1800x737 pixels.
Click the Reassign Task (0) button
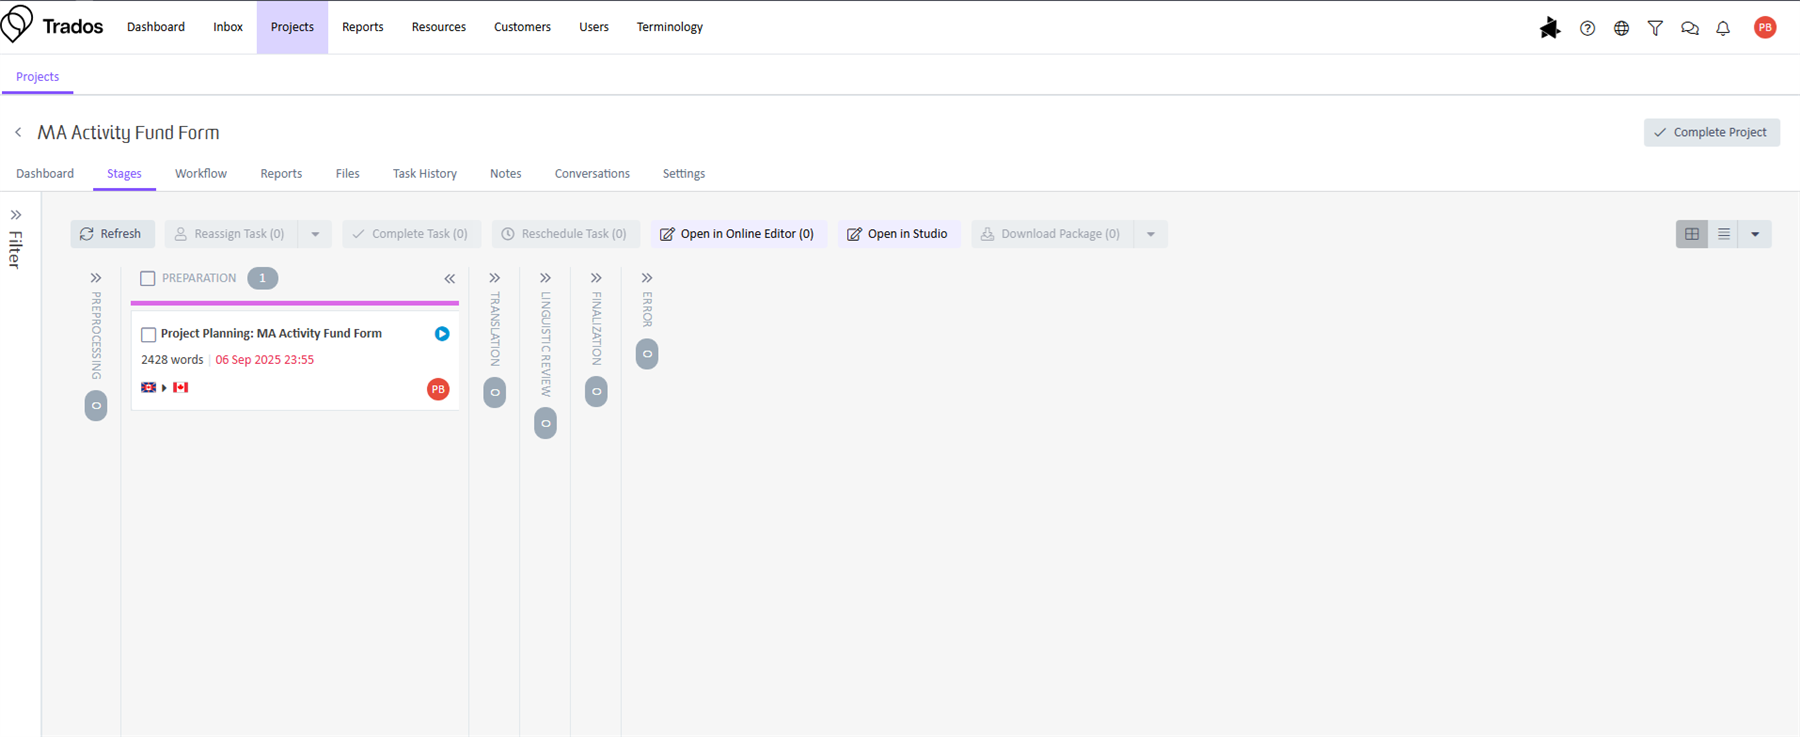click(x=231, y=234)
